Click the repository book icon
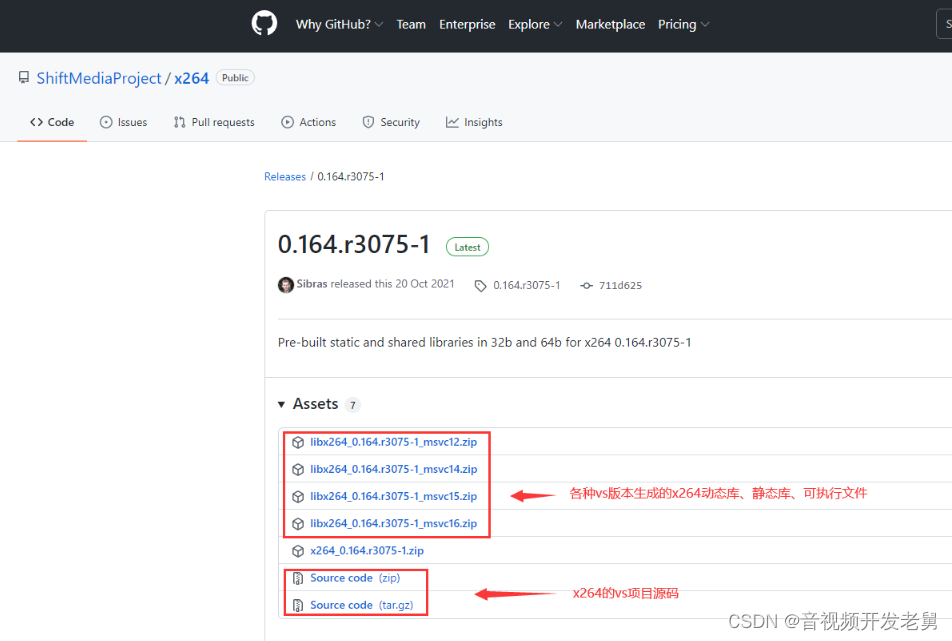This screenshot has height=641, width=952. pos(24,78)
